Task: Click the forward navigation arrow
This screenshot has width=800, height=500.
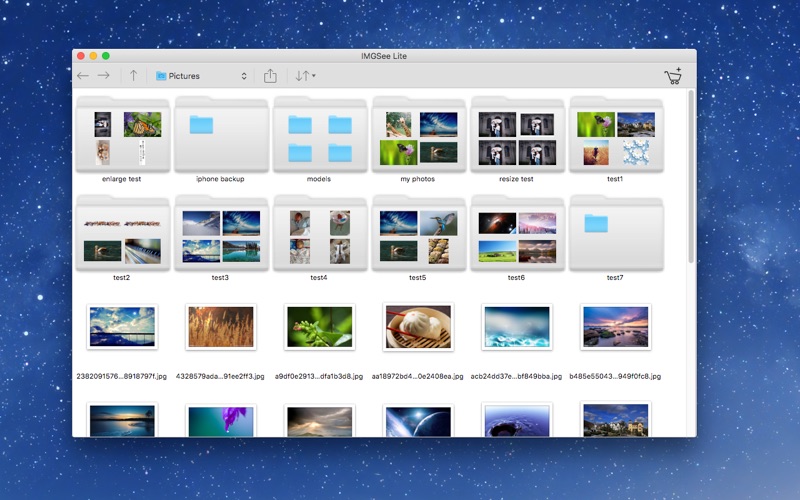Action: click(x=104, y=76)
